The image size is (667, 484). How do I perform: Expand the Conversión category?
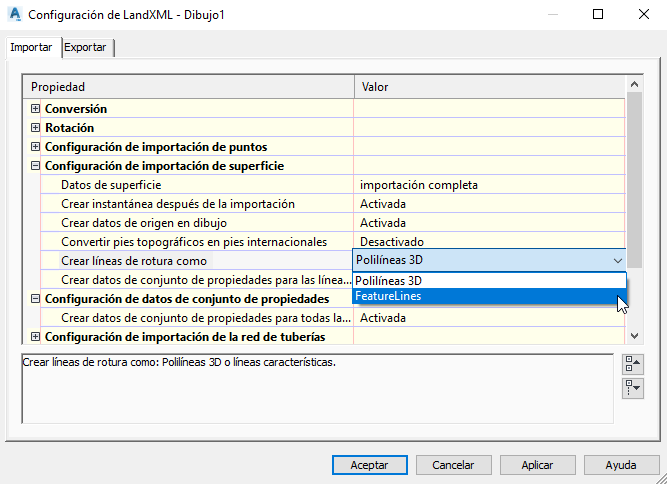pyautogui.click(x=35, y=108)
